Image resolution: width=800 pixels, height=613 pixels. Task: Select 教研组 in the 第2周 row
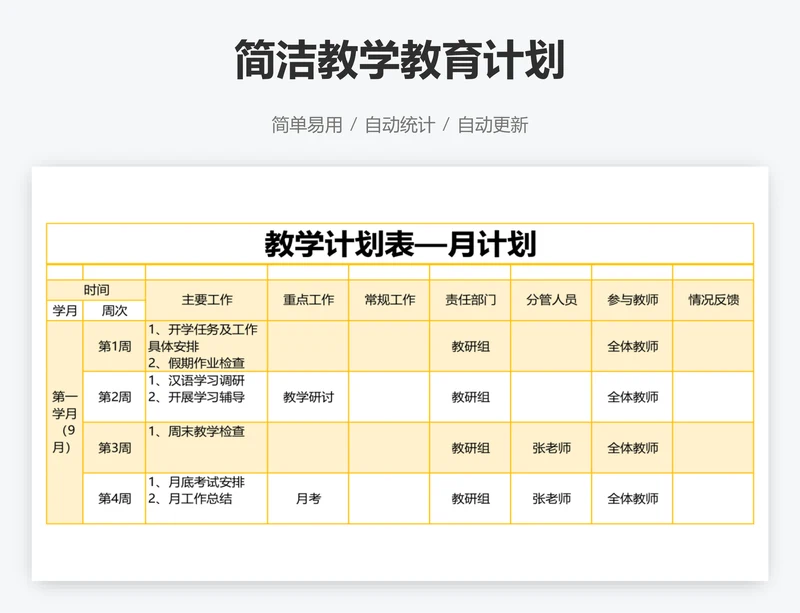click(x=470, y=397)
